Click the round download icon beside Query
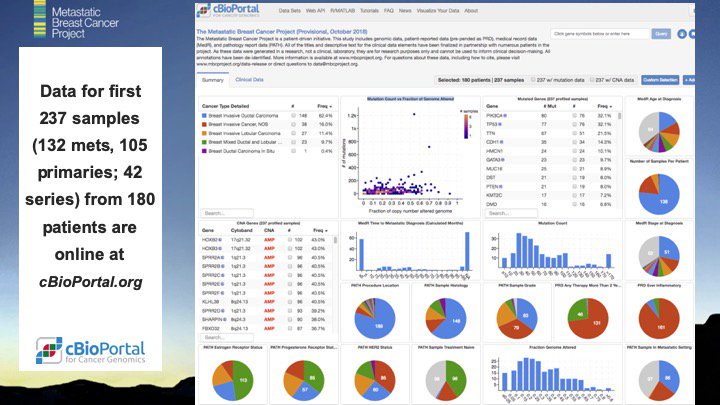Screen dimensions: 720x405 click(682, 34)
